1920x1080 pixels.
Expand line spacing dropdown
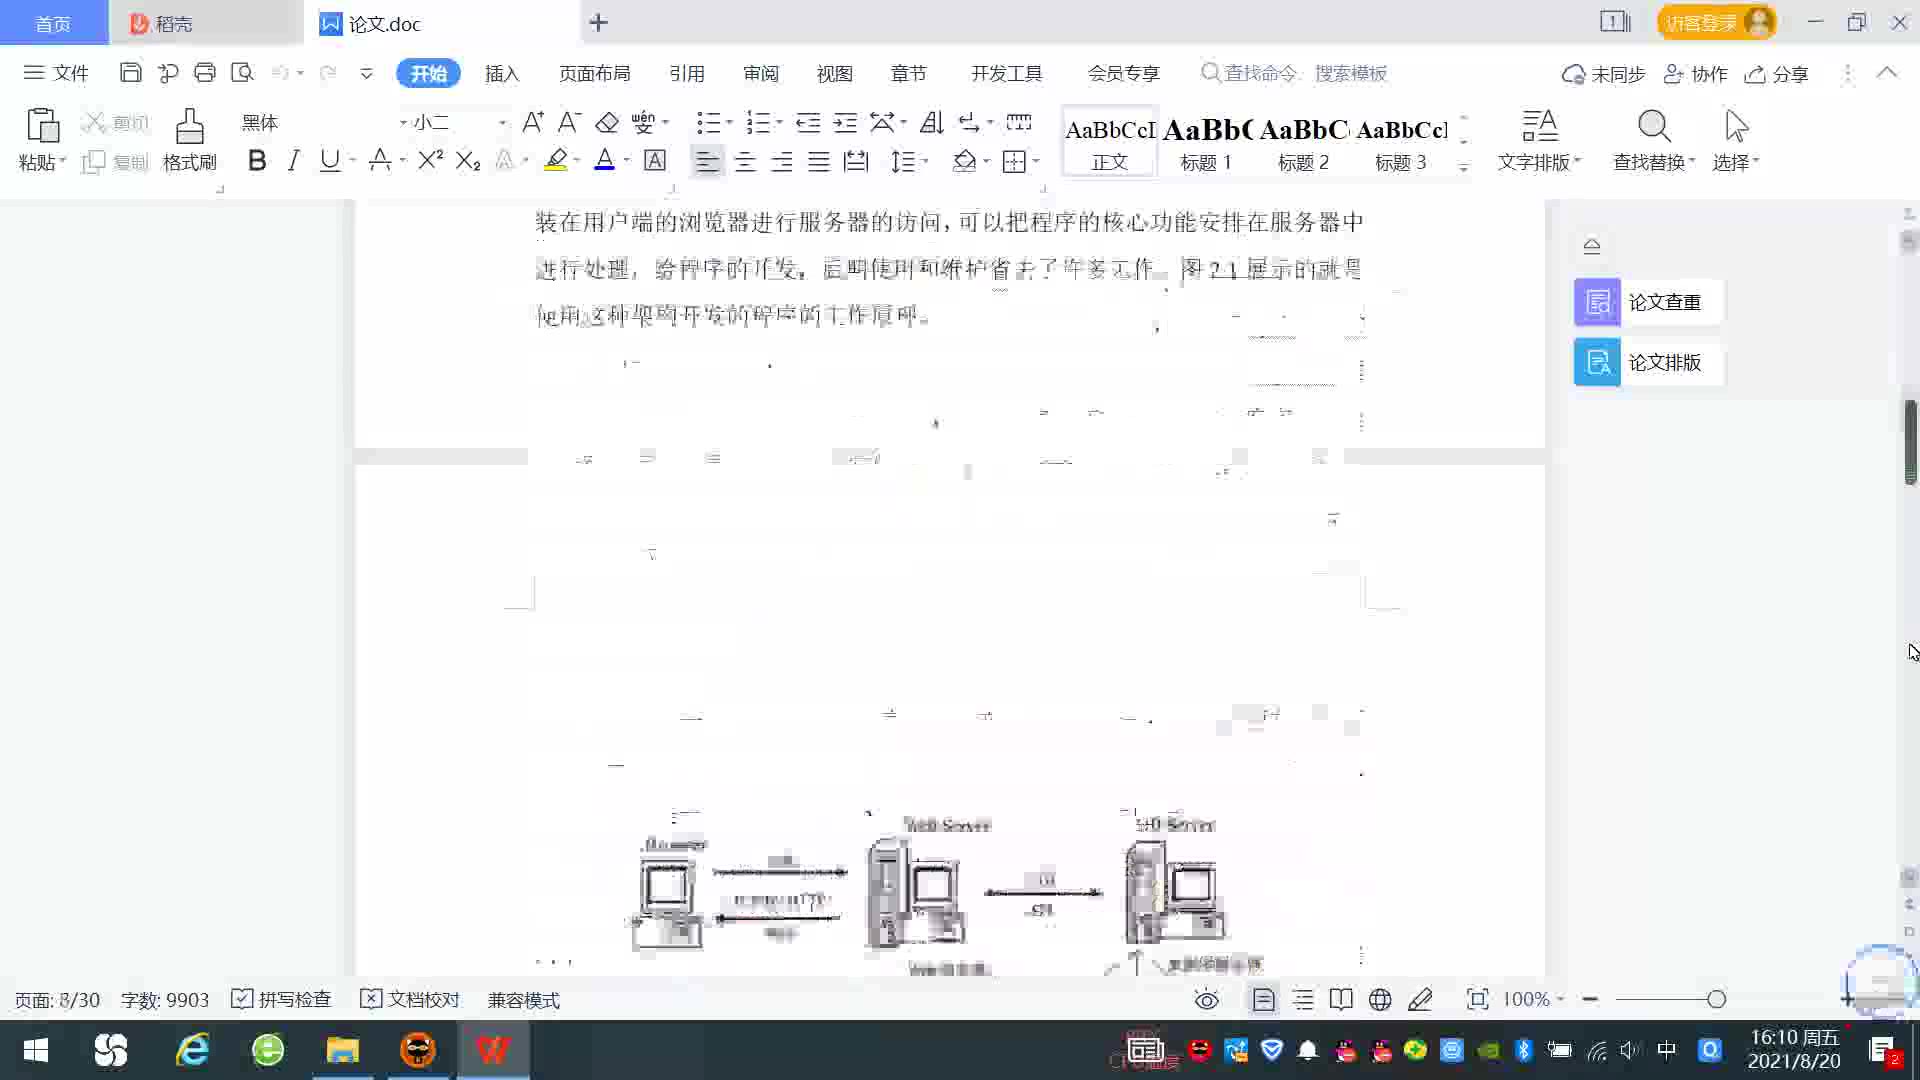[x=926, y=161]
